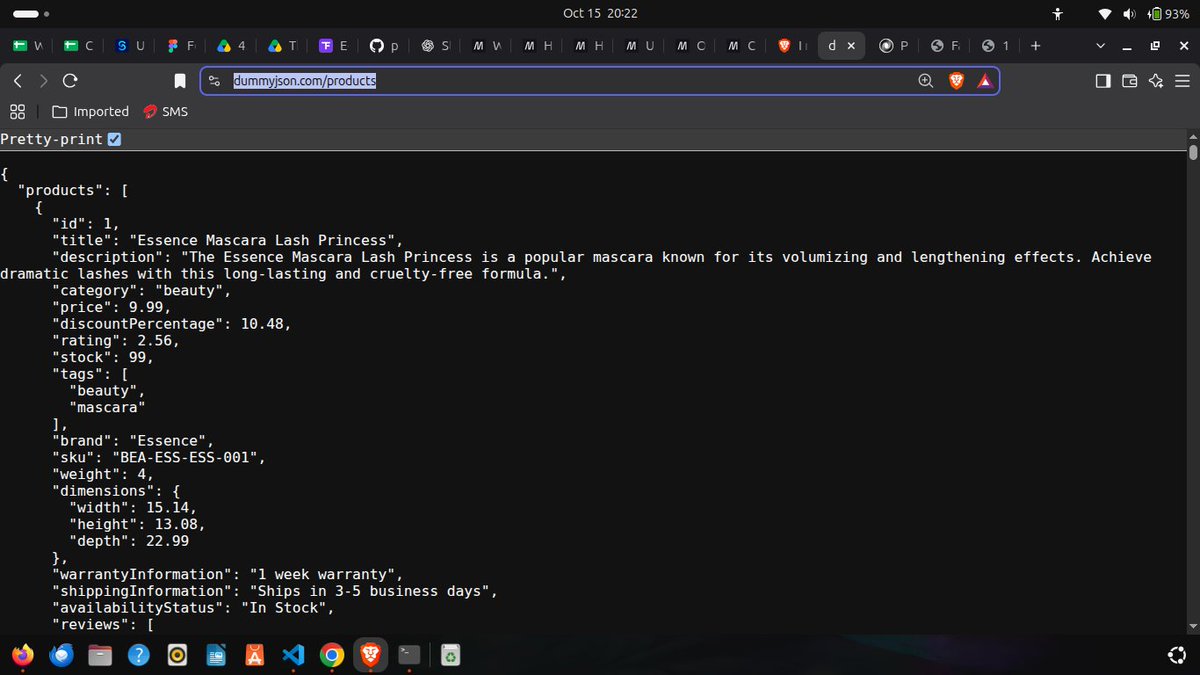Click the page scroll down arrow
The width and height of the screenshot is (1200, 675).
pyautogui.click(x=1192, y=626)
